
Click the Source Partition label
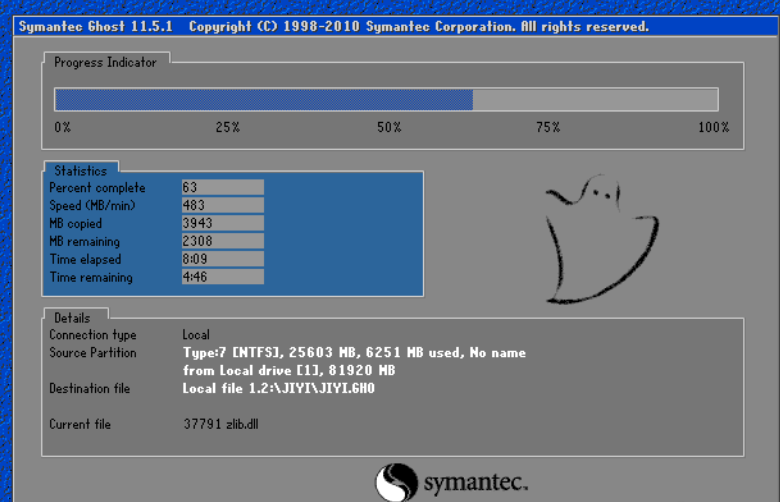pos(93,353)
